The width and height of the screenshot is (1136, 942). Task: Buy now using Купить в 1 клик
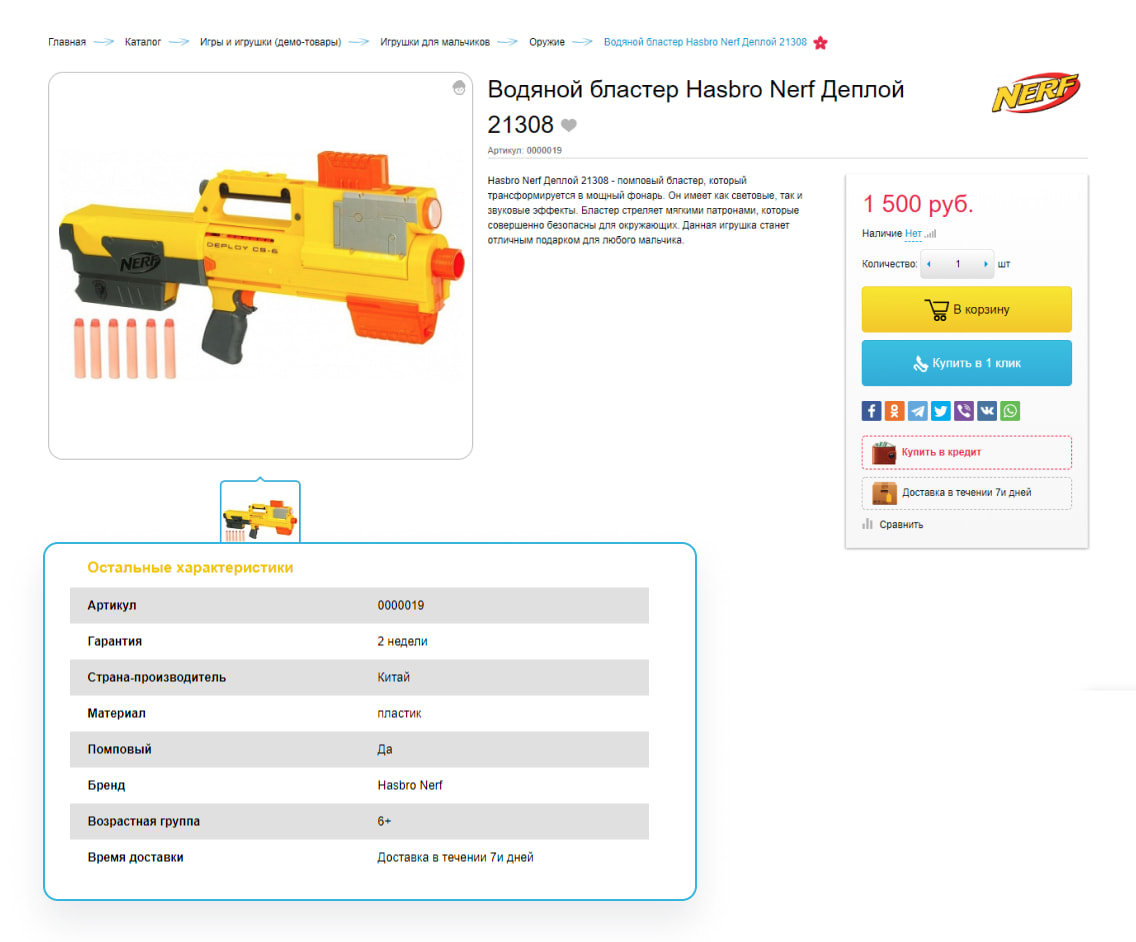(966, 363)
